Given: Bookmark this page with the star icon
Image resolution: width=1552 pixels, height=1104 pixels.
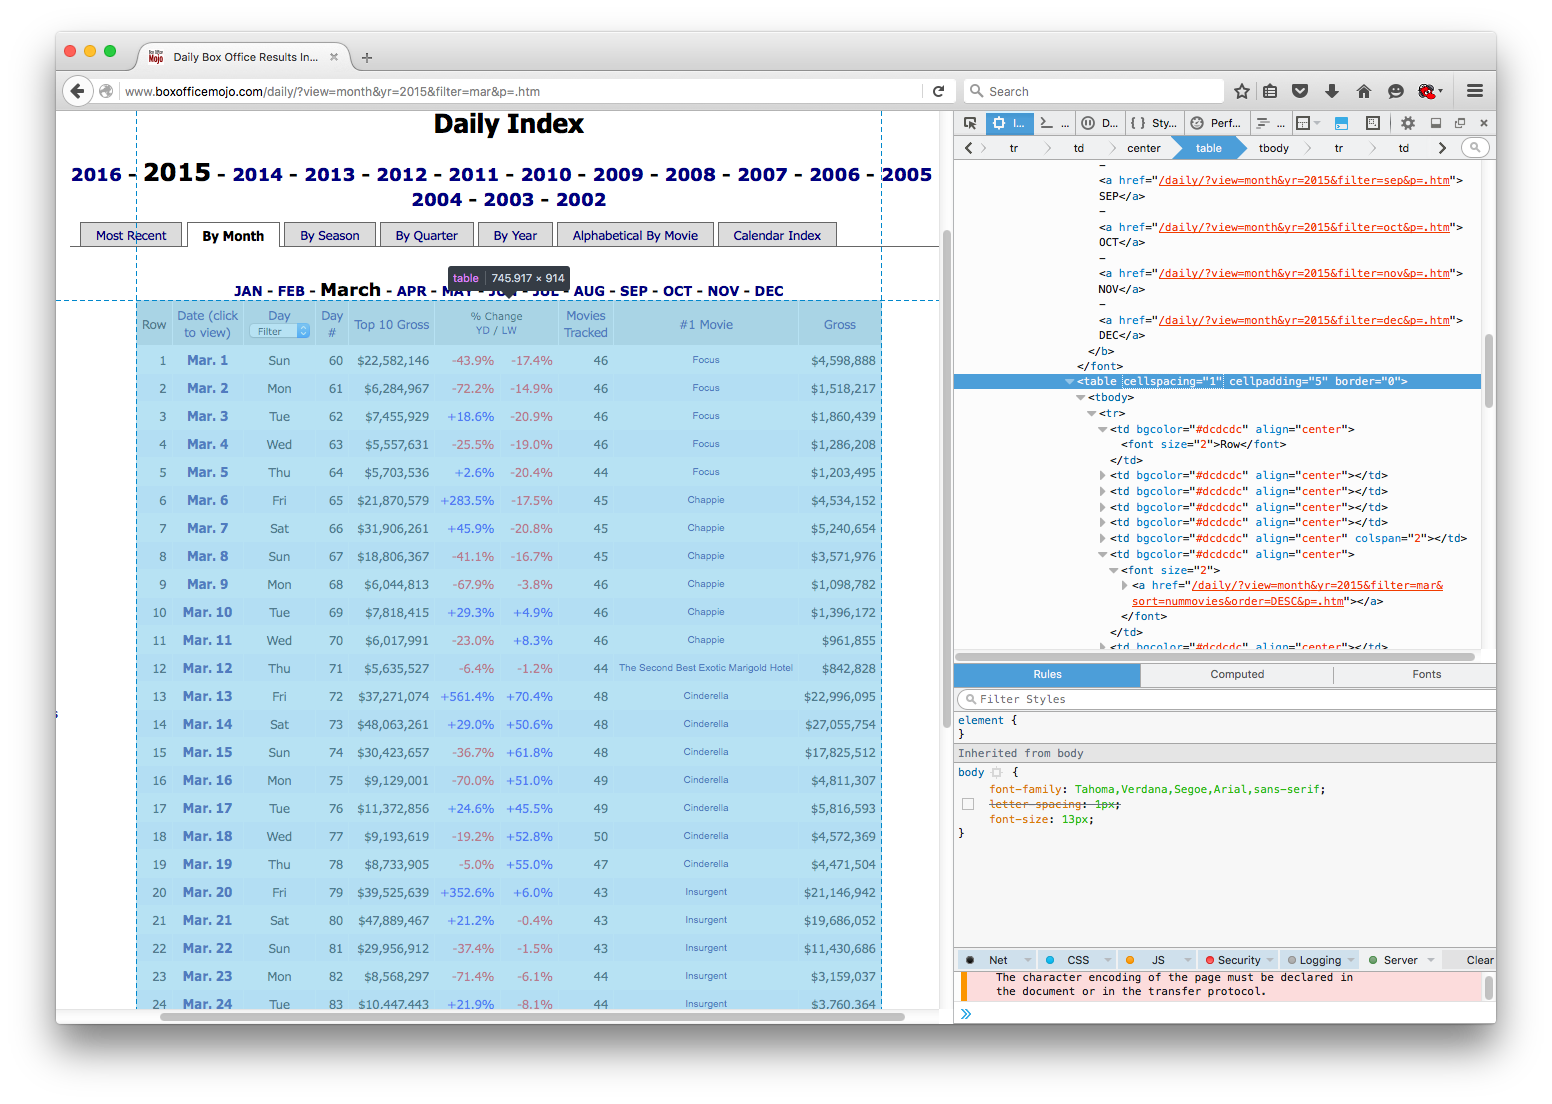Looking at the screenshot, I should (1242, 91).
